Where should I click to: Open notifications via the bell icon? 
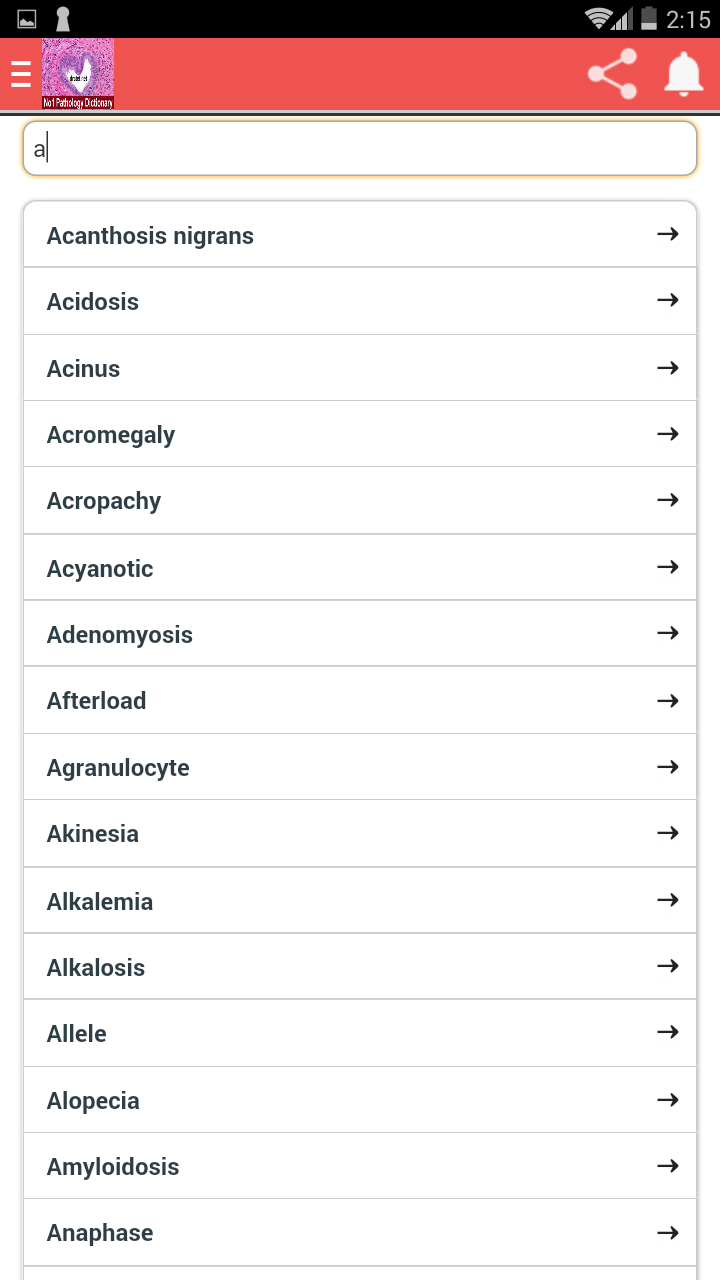(x=683, y=73)
